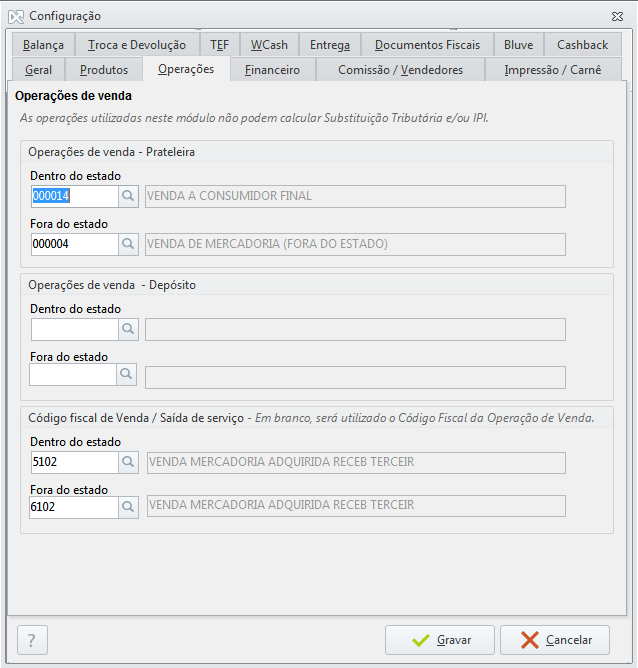Viewport: 638px width, 668px height.
Task: Click the help question mark button
Action: tap(32, 640)
